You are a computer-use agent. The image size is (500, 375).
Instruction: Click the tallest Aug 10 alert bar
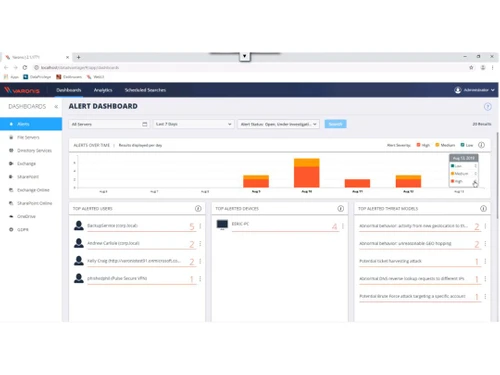(307, 173)
